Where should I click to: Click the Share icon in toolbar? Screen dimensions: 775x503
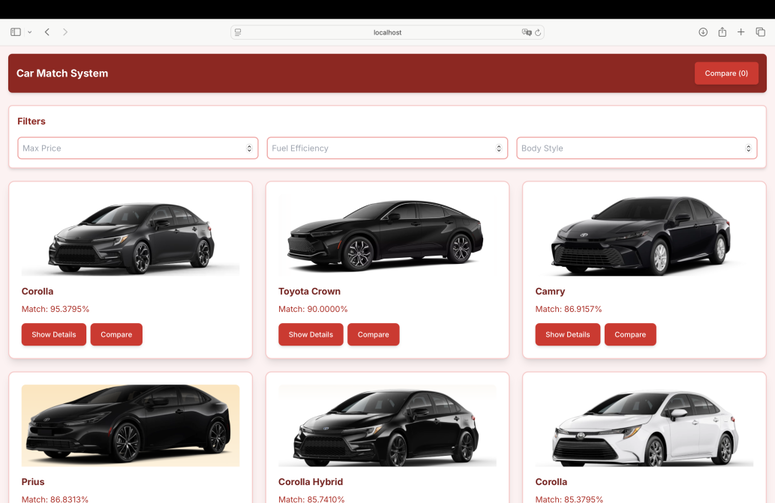tap(722, 32)
